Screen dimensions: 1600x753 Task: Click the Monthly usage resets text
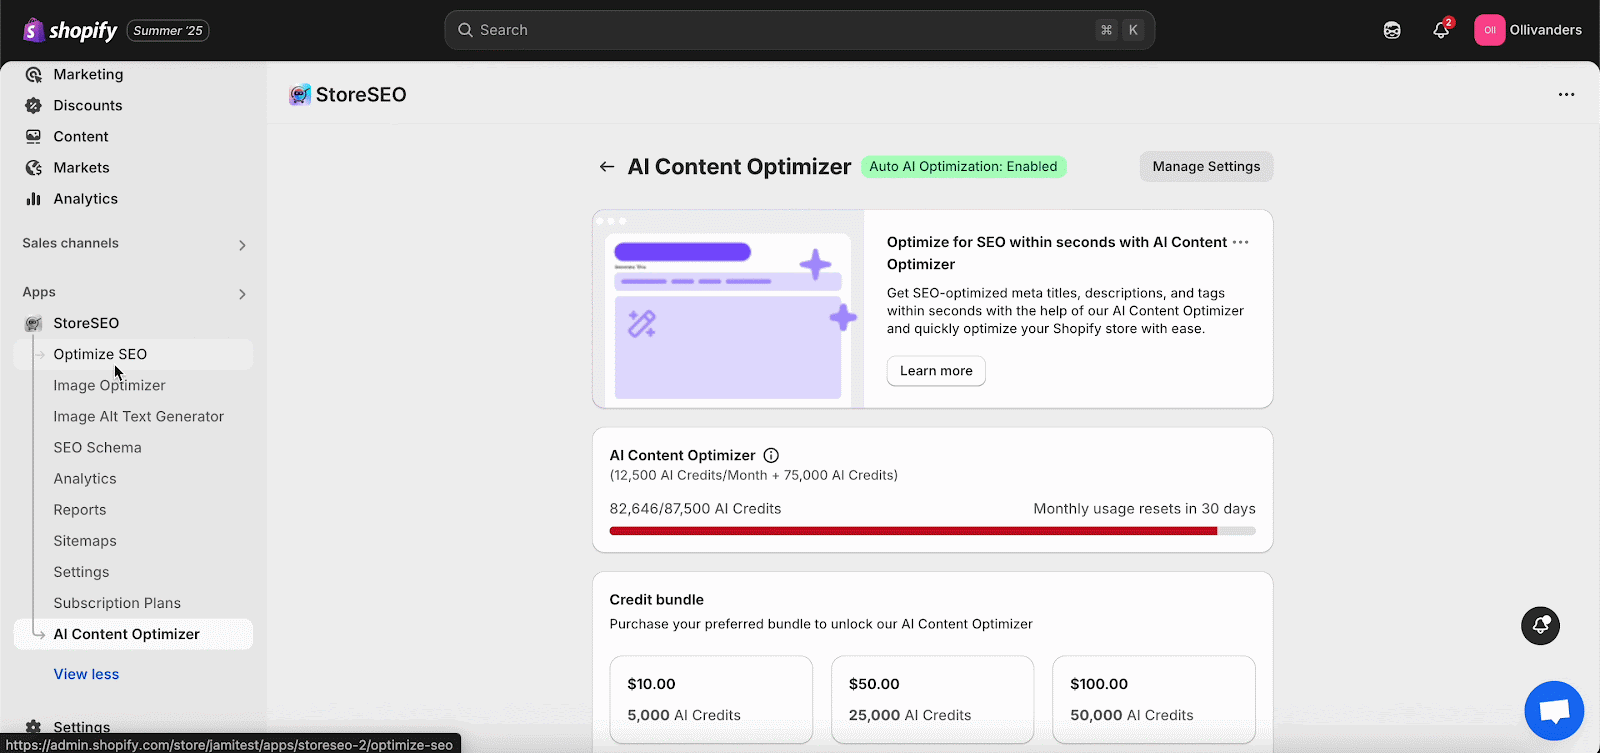pos(1144,508)
